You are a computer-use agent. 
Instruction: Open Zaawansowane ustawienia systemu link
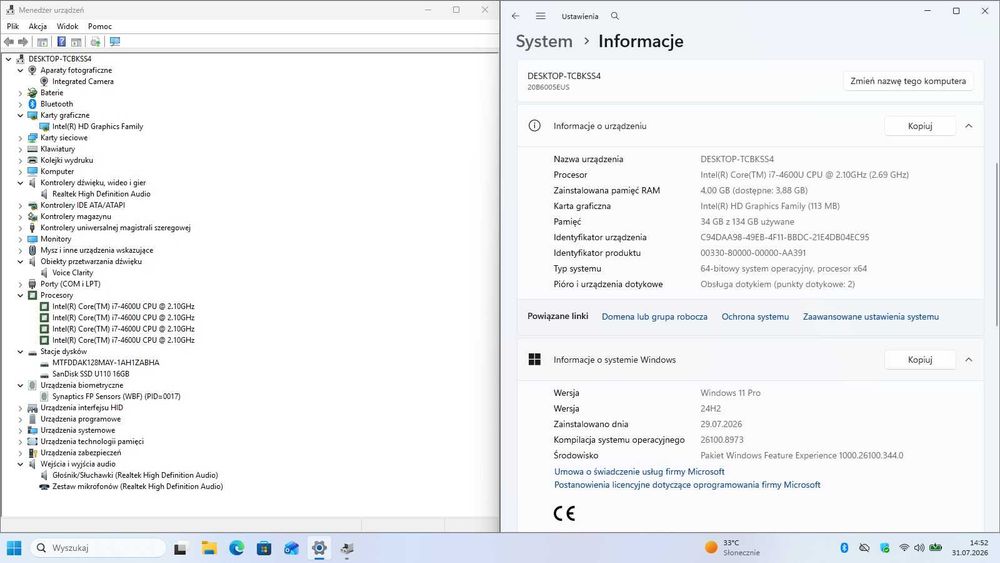tap(871, 317)
